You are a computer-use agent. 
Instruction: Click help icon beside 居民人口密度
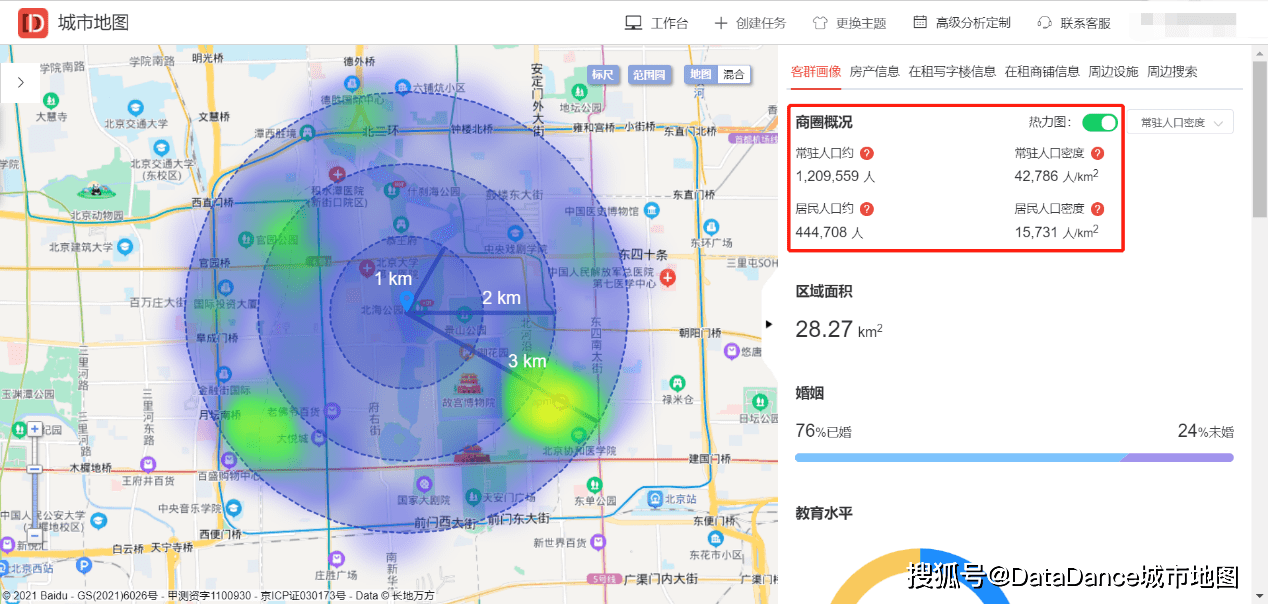click(1097, 209)
